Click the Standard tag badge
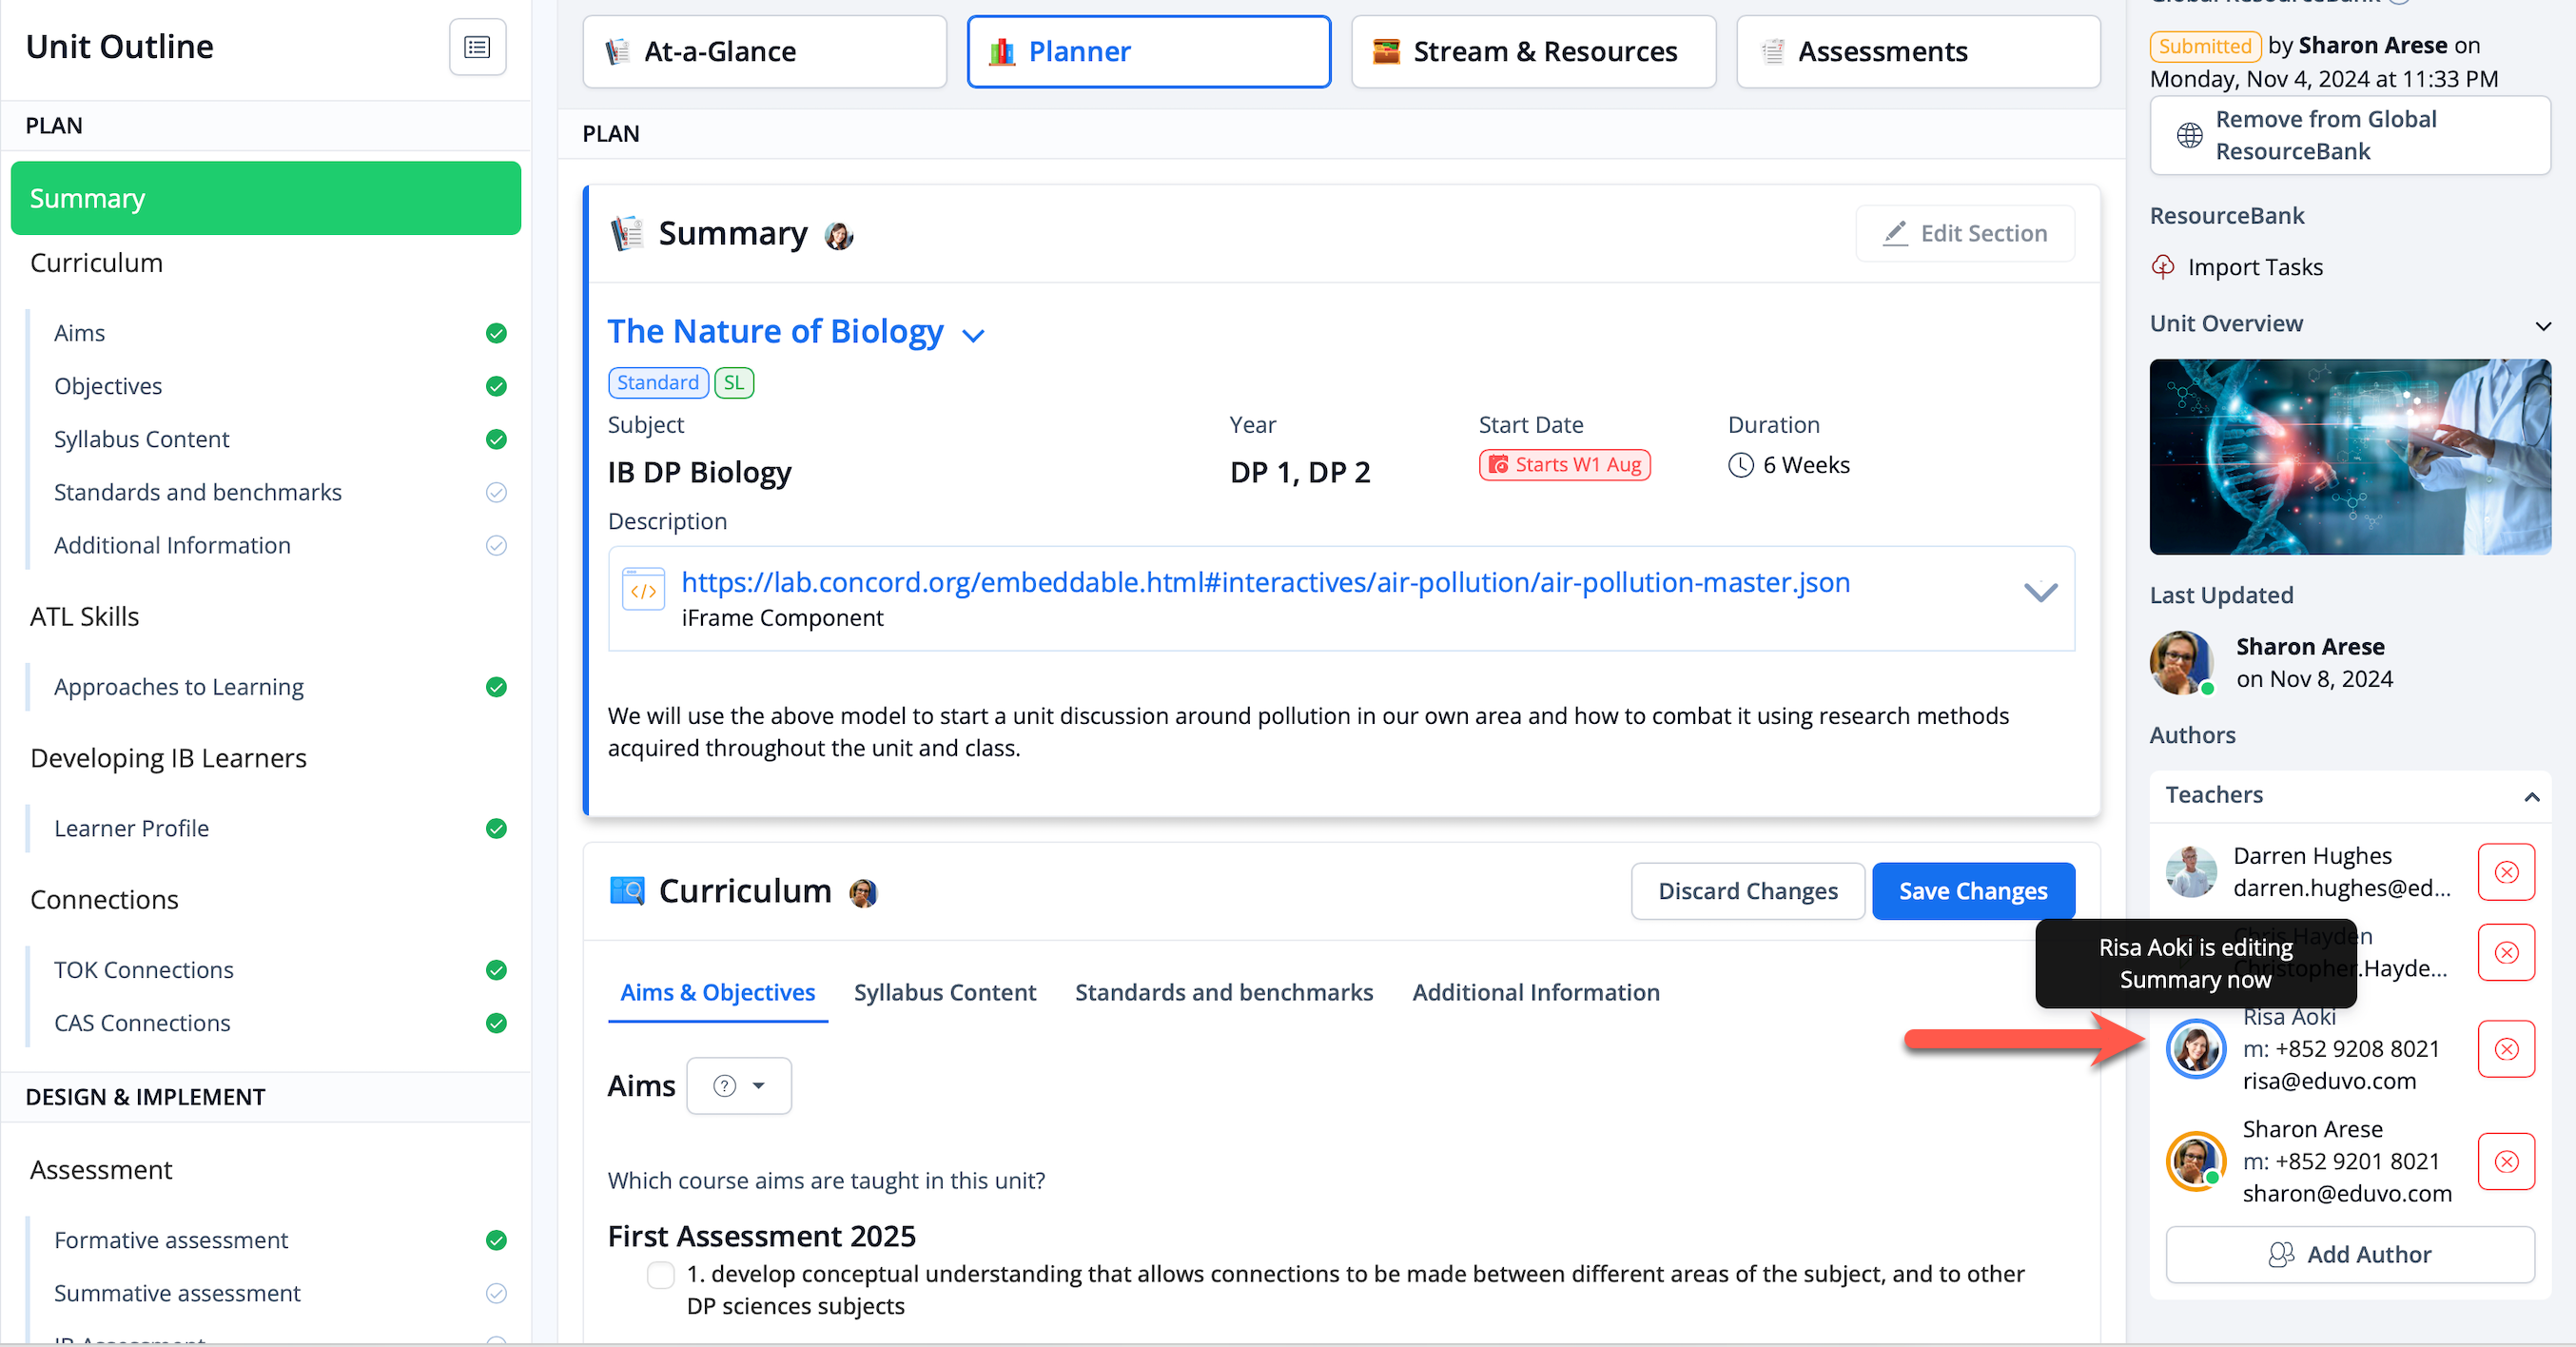This screenshot has height=1347, width=2576. 658,383
